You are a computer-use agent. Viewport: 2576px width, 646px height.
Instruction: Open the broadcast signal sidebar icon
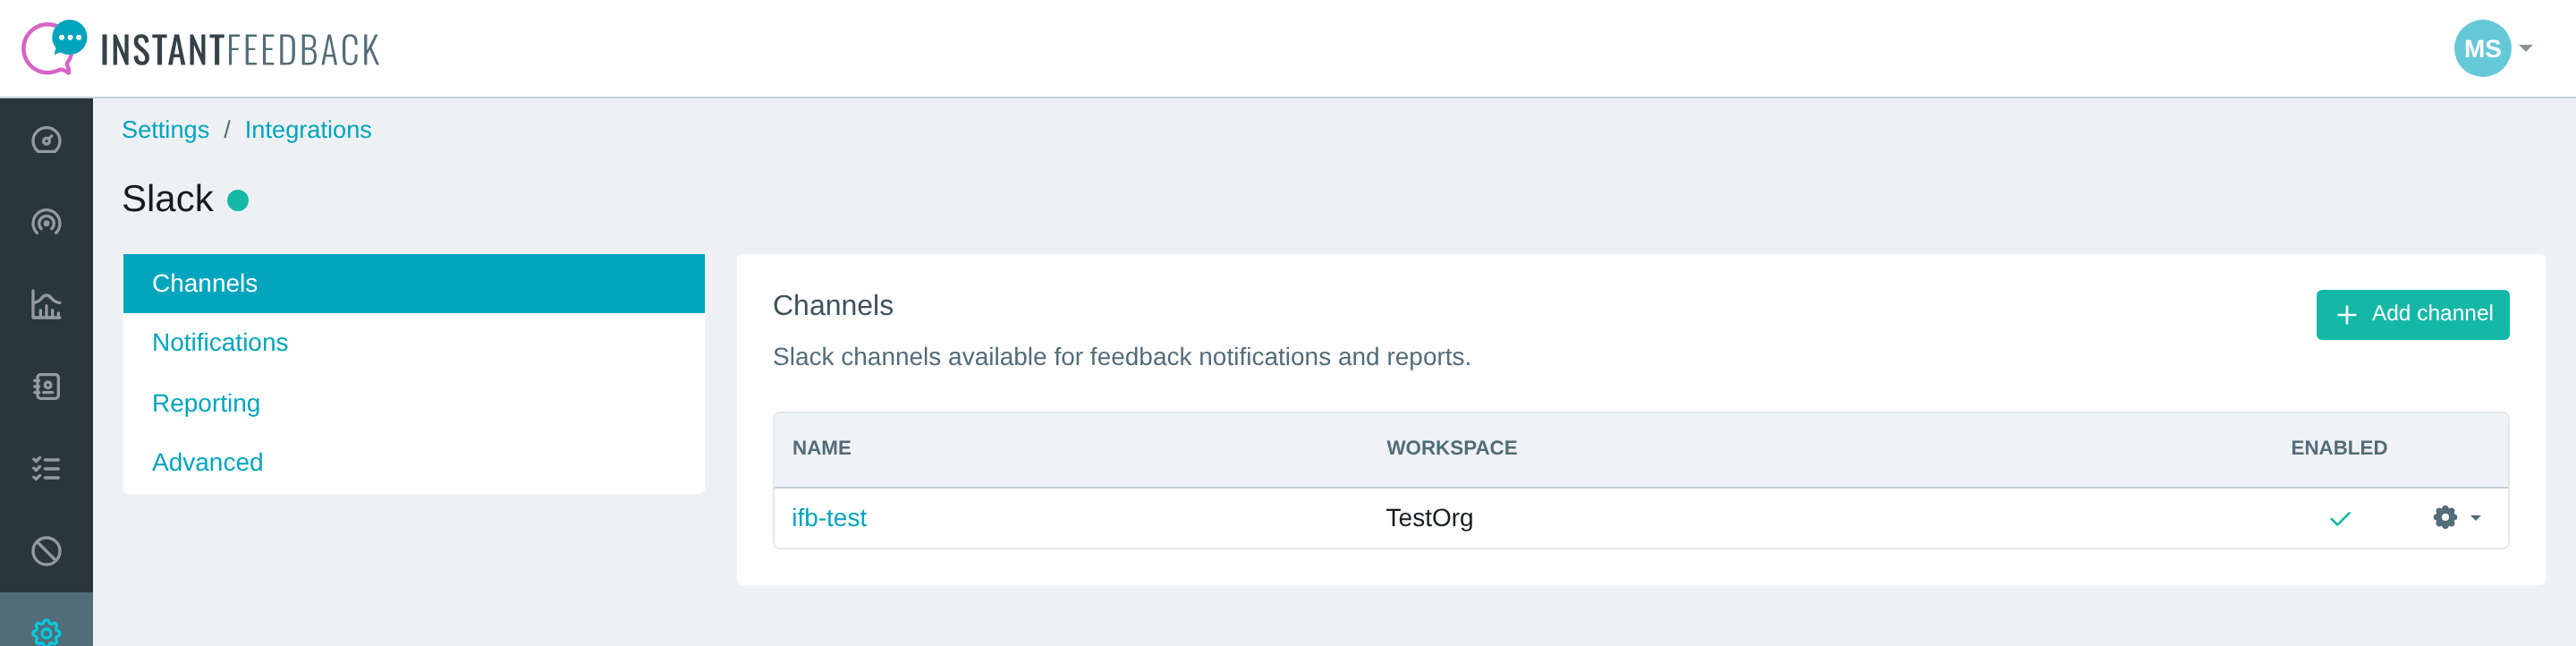point(46,222)
